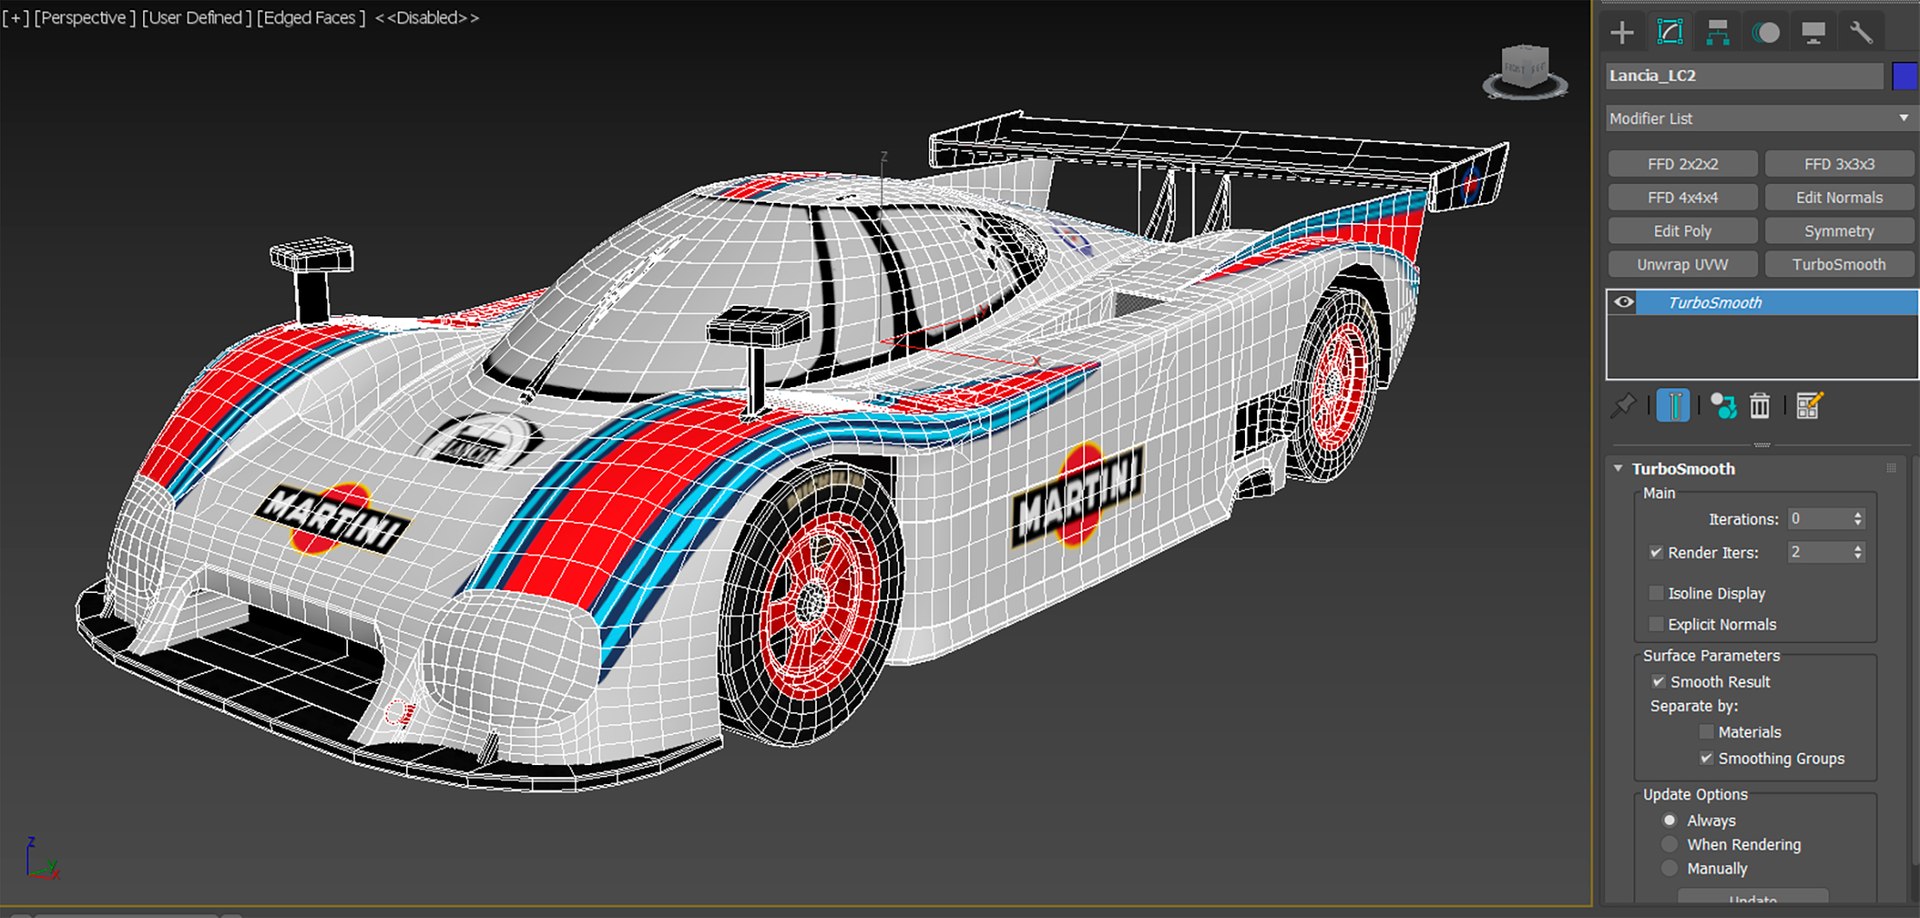Toggle TurboSmooth modifier eye visibility

point(1624,302)
